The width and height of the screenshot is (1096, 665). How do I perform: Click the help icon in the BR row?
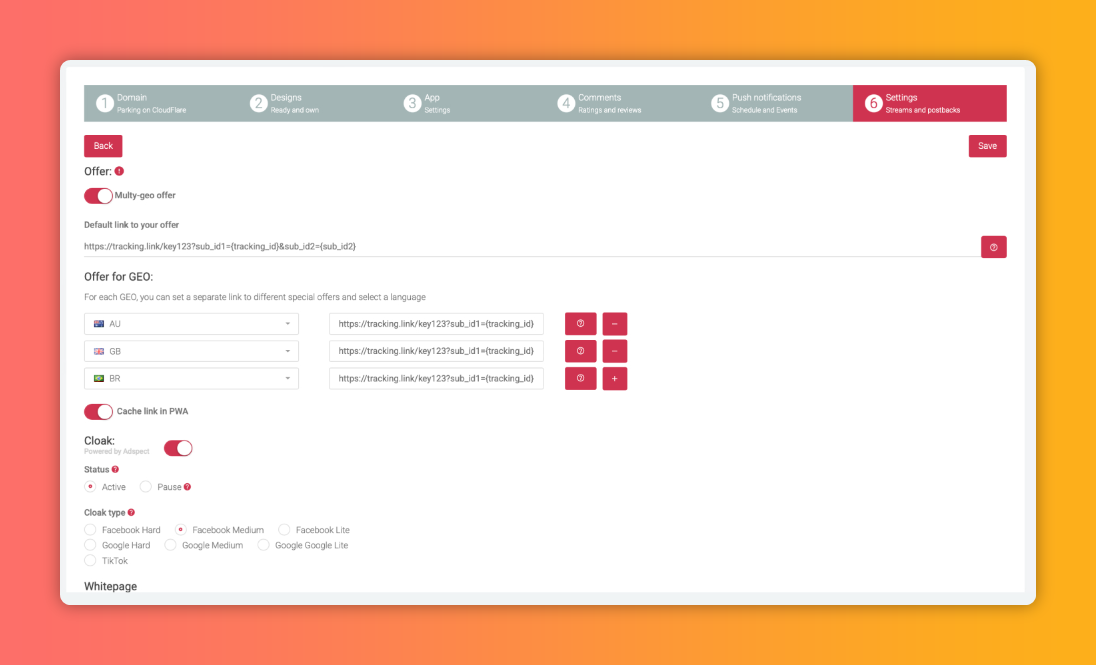point(580,379)
